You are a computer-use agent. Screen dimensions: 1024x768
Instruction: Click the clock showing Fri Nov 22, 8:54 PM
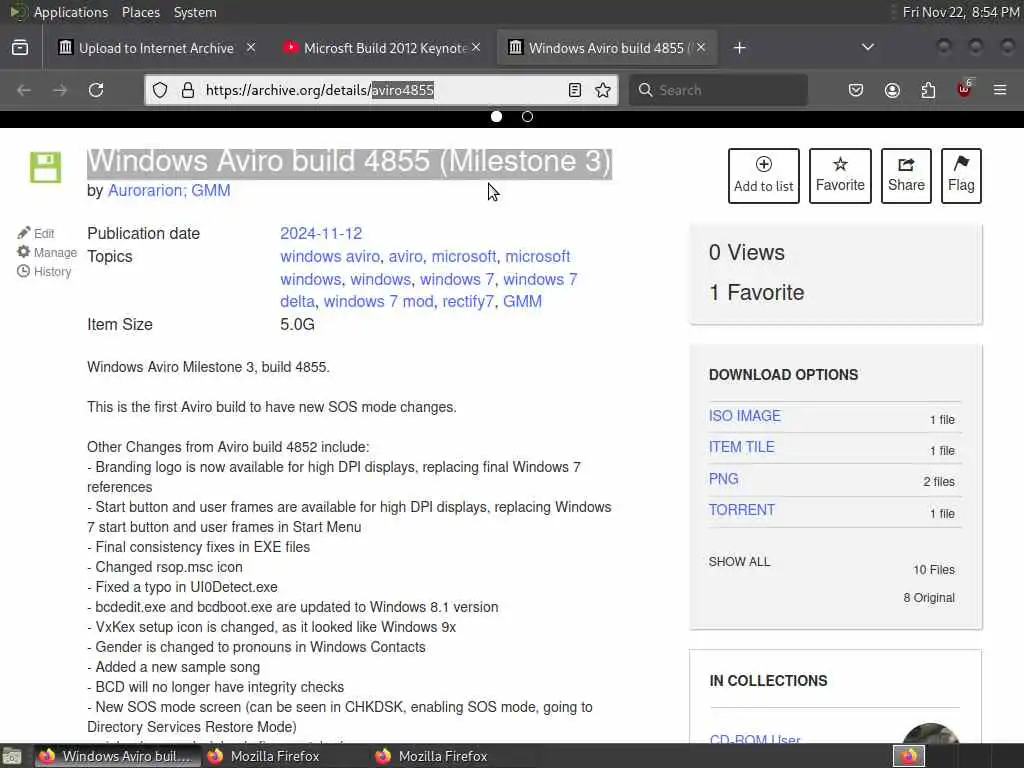[x=961, y=12]
